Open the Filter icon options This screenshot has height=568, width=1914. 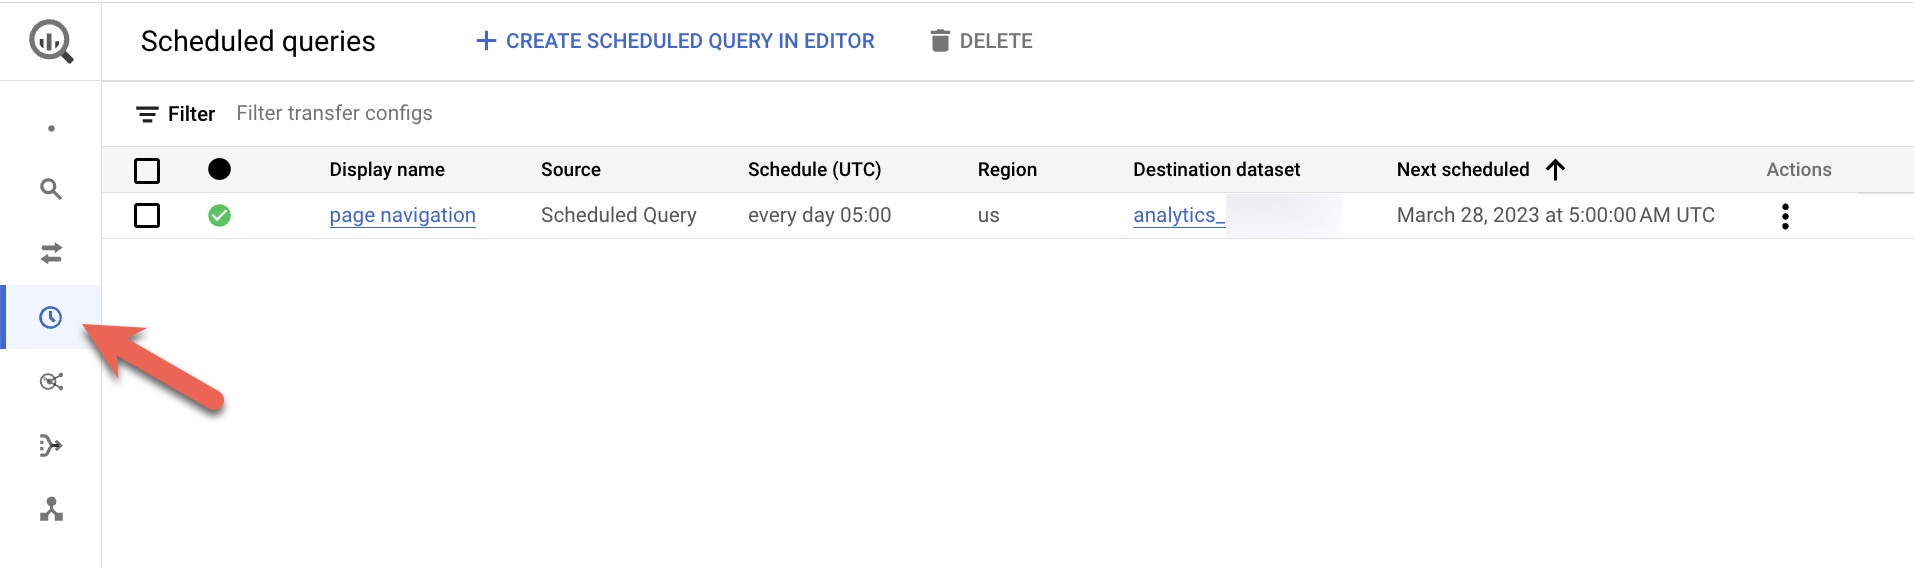[x=147, y=114]
